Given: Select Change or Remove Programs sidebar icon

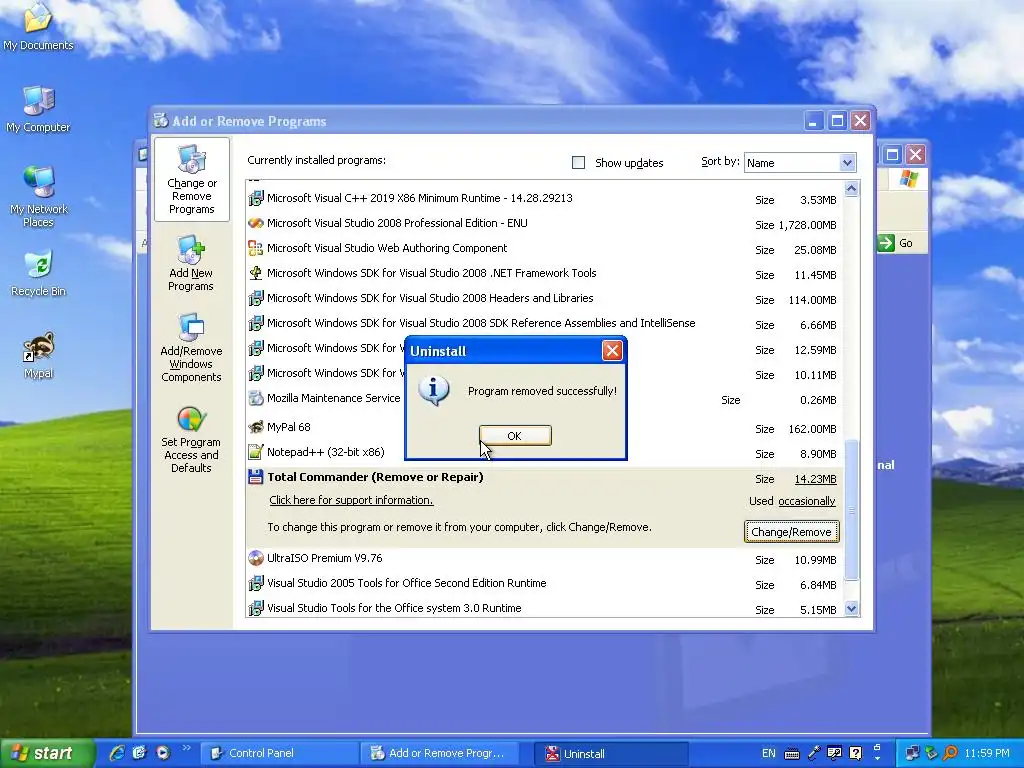Looking at the screenshot, I should coord(191,180).
